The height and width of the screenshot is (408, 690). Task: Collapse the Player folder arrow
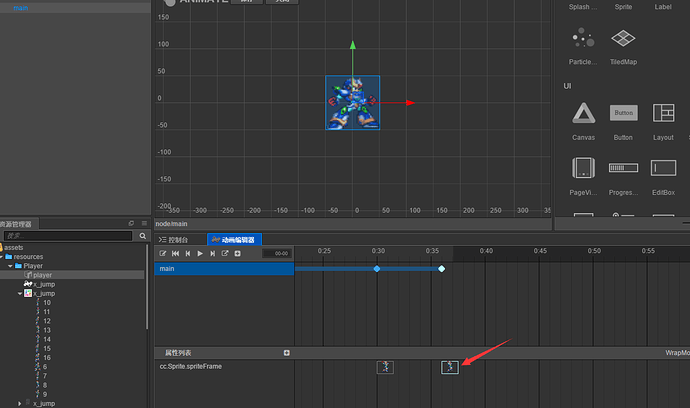[x=10, y=266]
